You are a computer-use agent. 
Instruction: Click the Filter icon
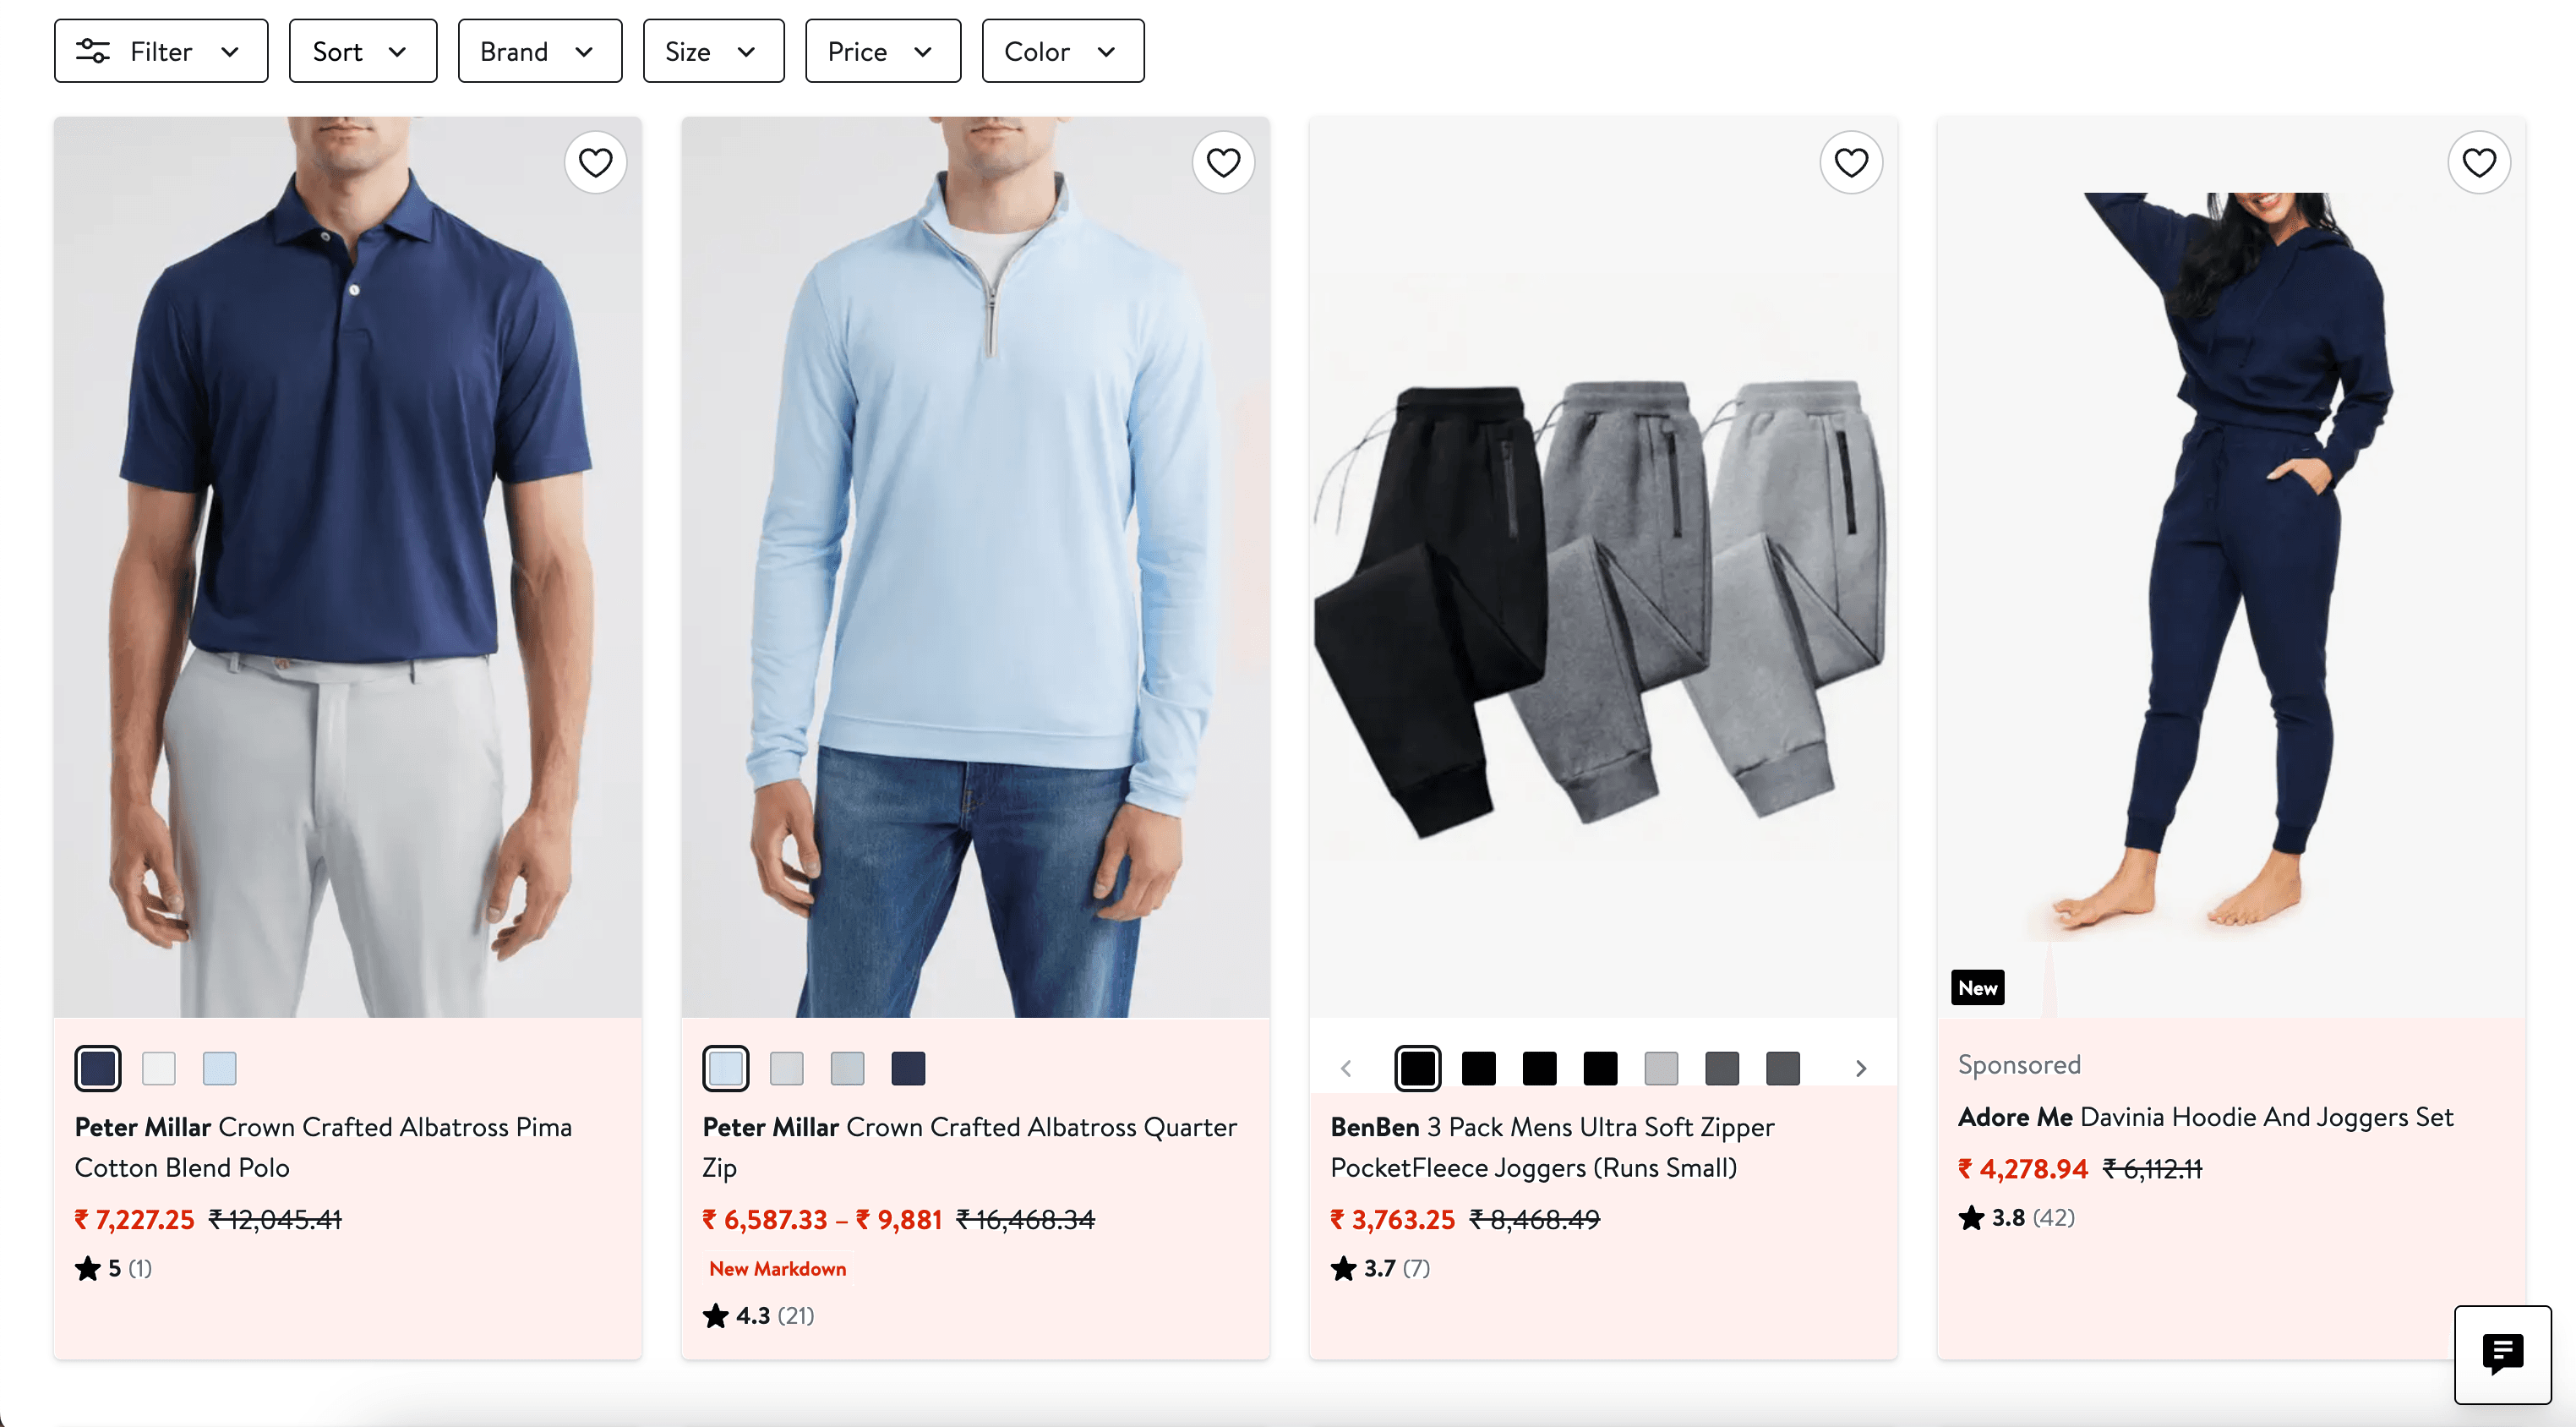[x=93, y=50]
